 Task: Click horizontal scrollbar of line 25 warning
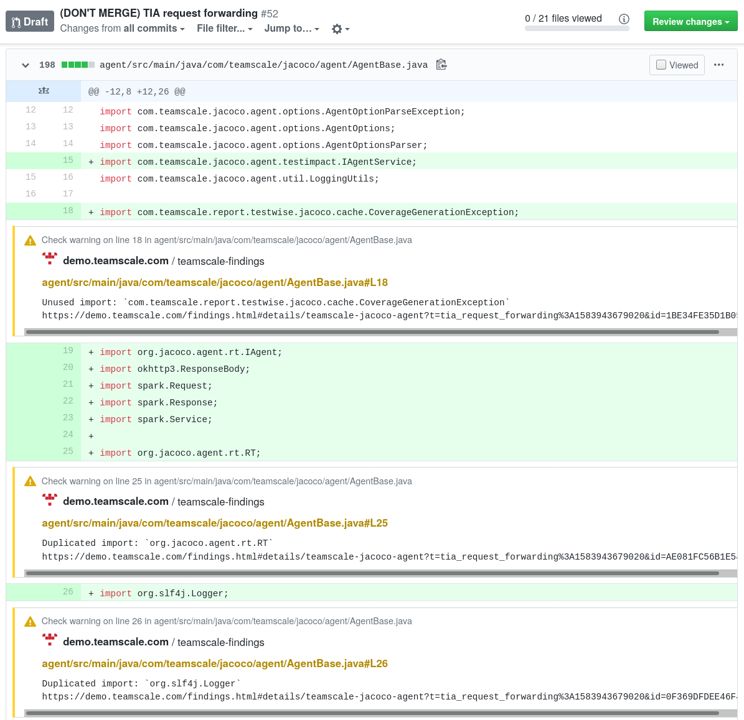[372, 573]
